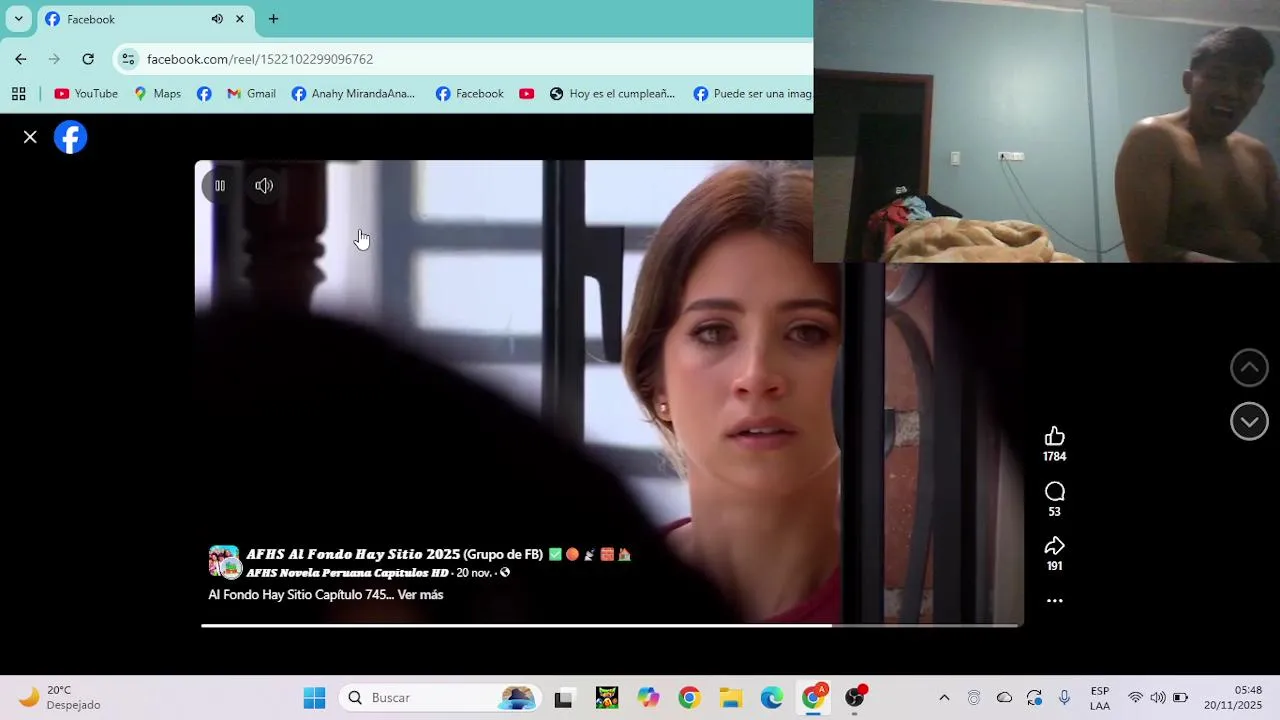Open volume control tray icon
The image size is (1280, 720).
pos(1158,698)
